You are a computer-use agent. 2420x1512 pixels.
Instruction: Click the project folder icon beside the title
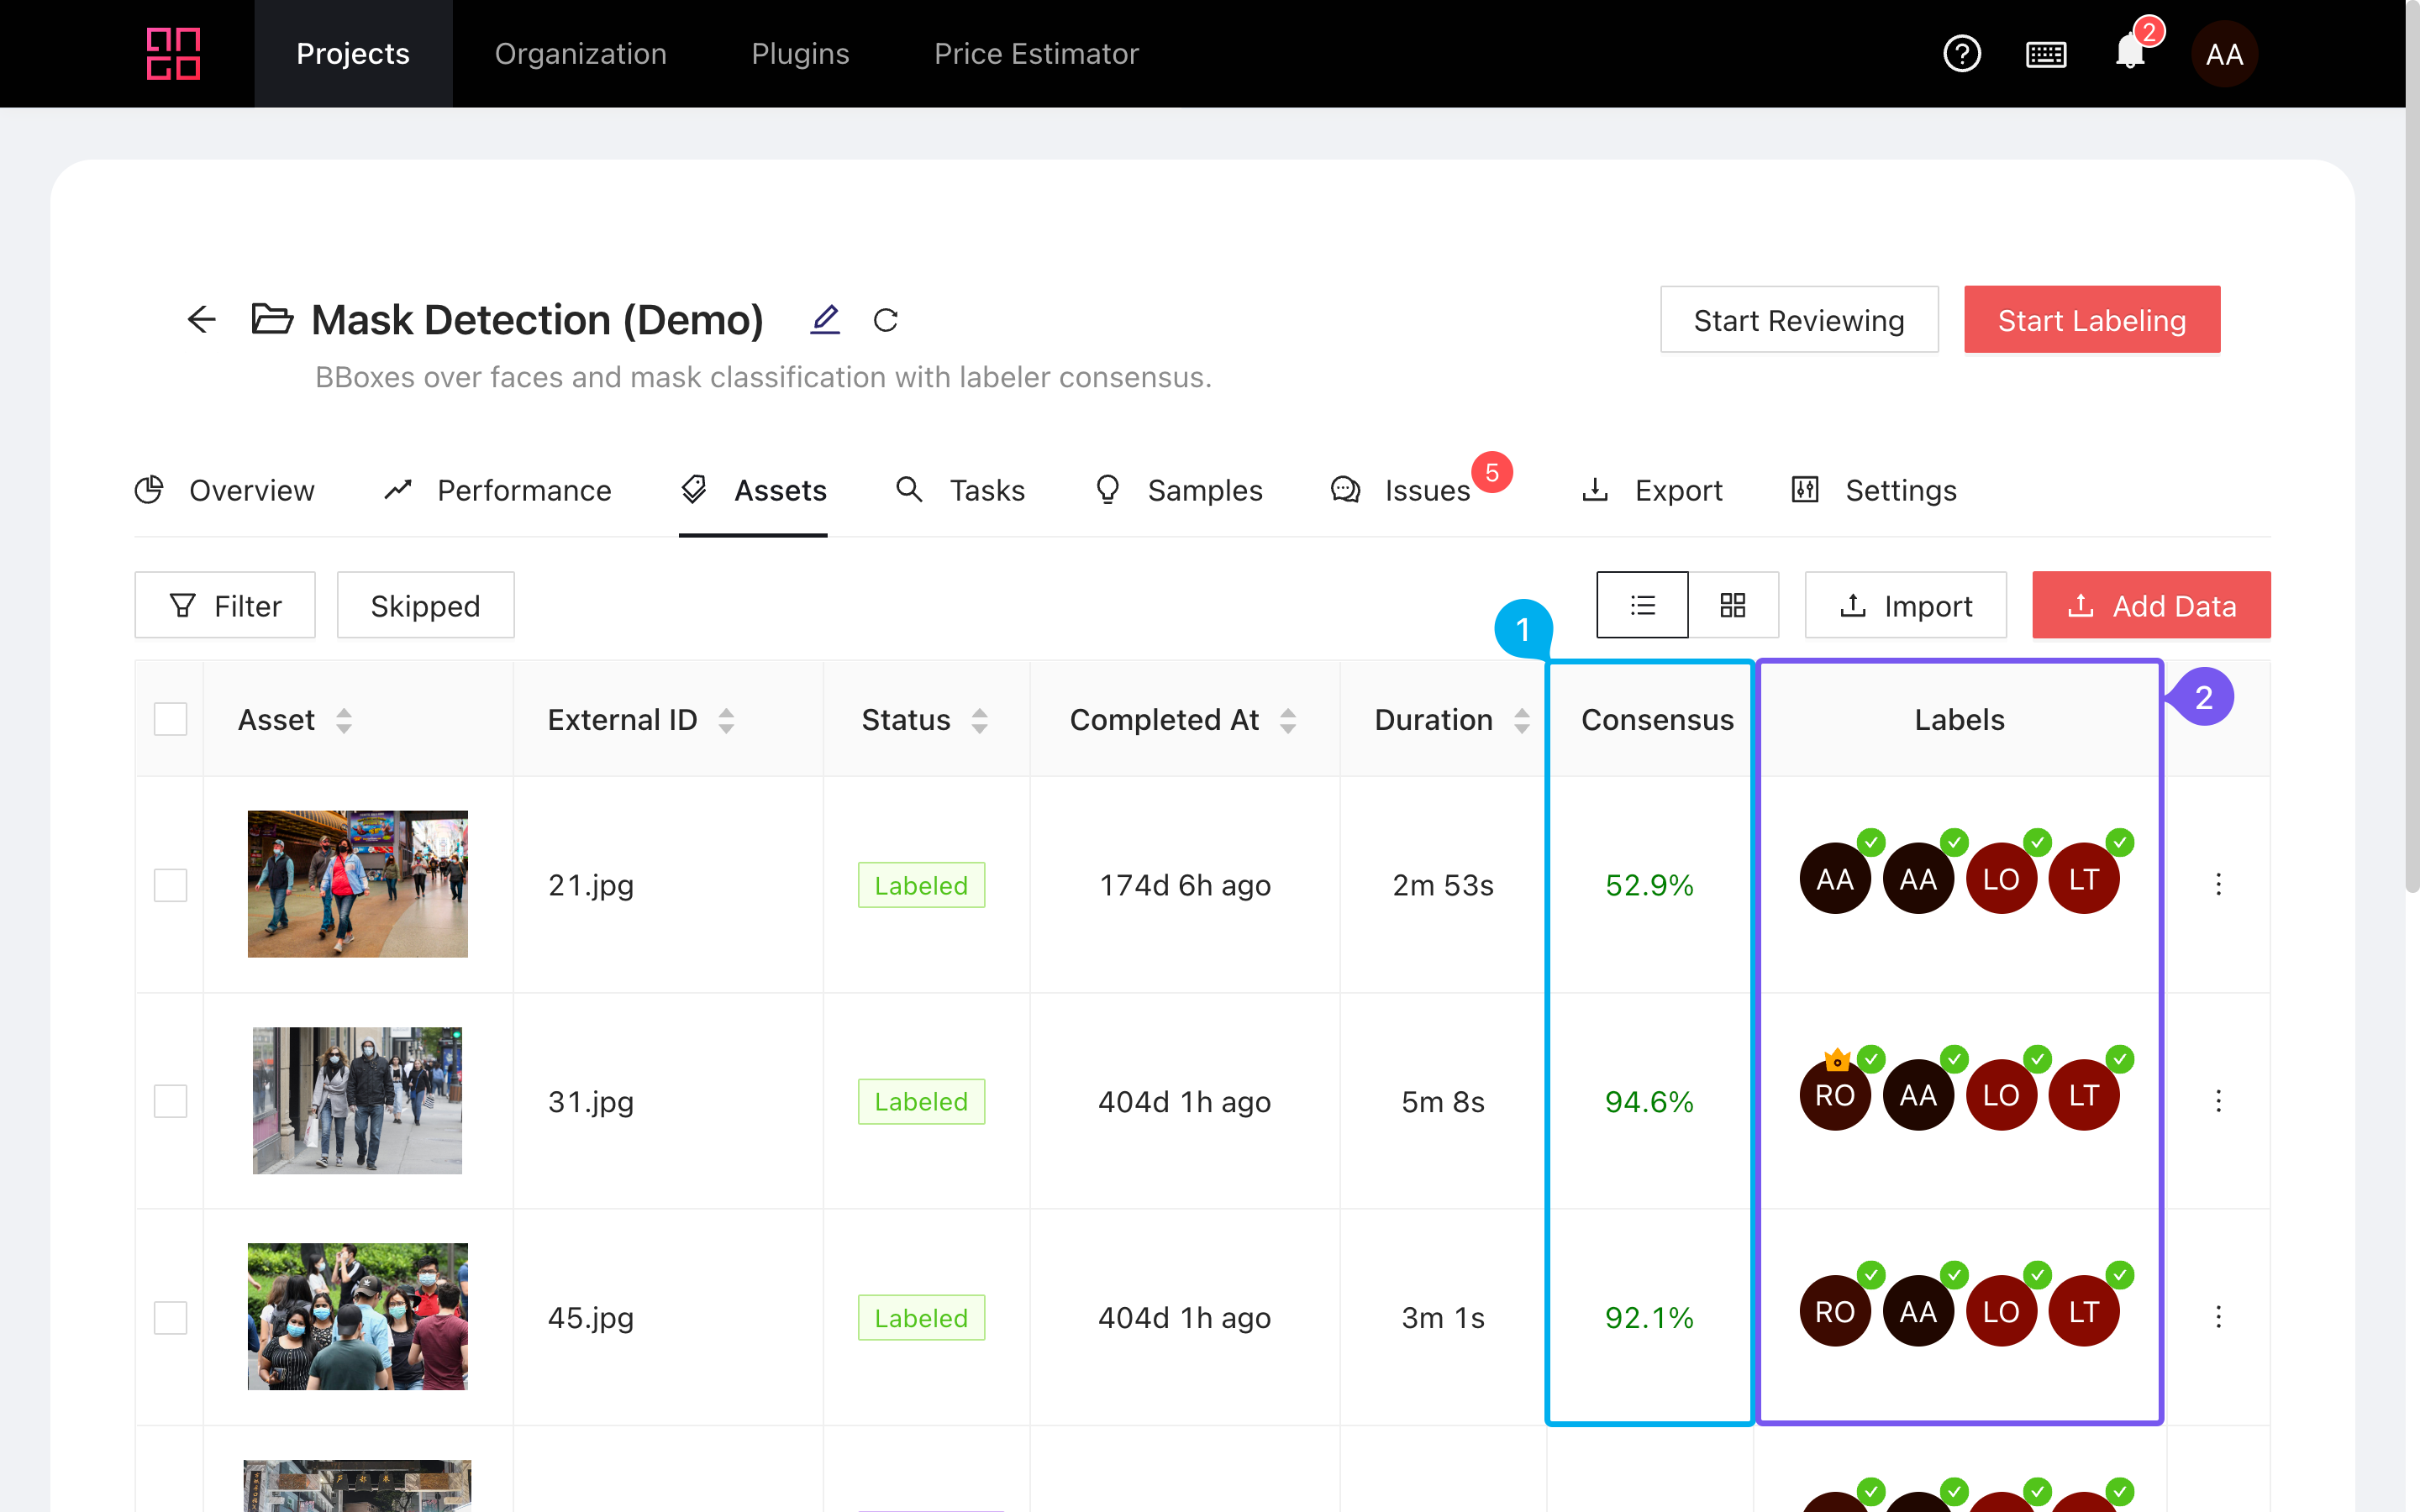pyautogui.click(x=272, y=319)
